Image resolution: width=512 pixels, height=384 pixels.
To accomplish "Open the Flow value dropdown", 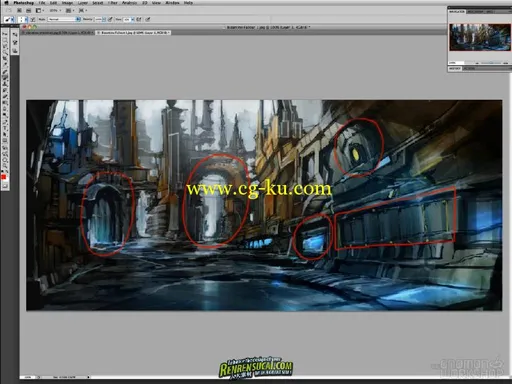I will point(133,19).
